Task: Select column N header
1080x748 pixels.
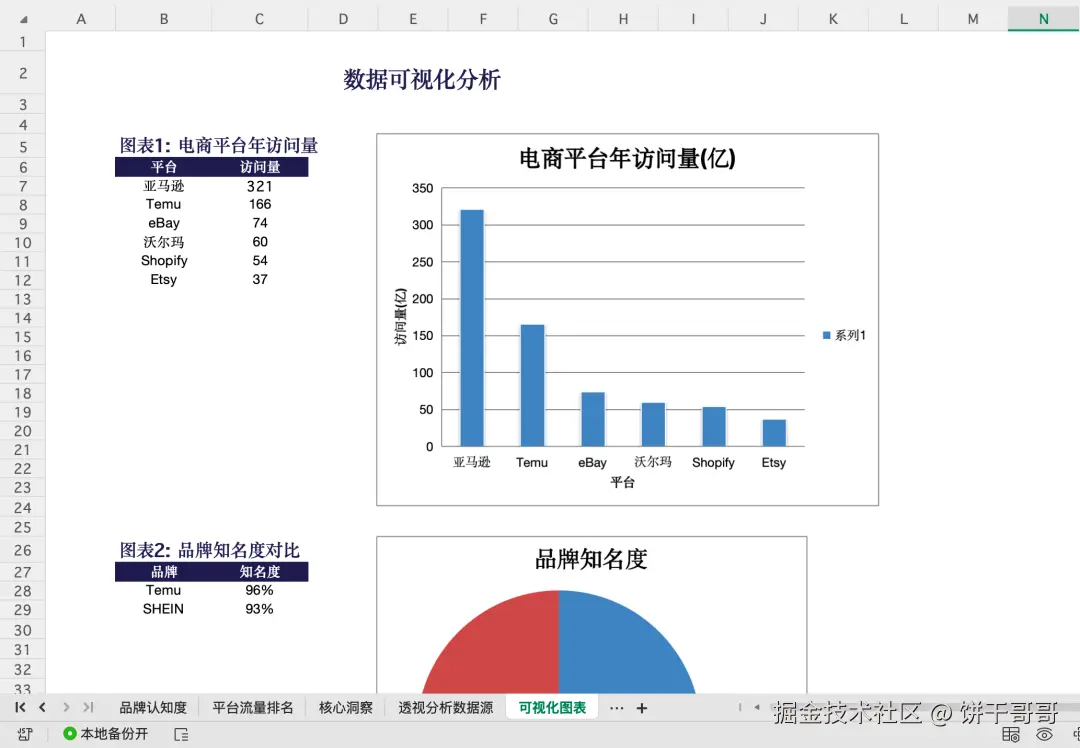Action: pyautogui.click(x=1043, y=19)
